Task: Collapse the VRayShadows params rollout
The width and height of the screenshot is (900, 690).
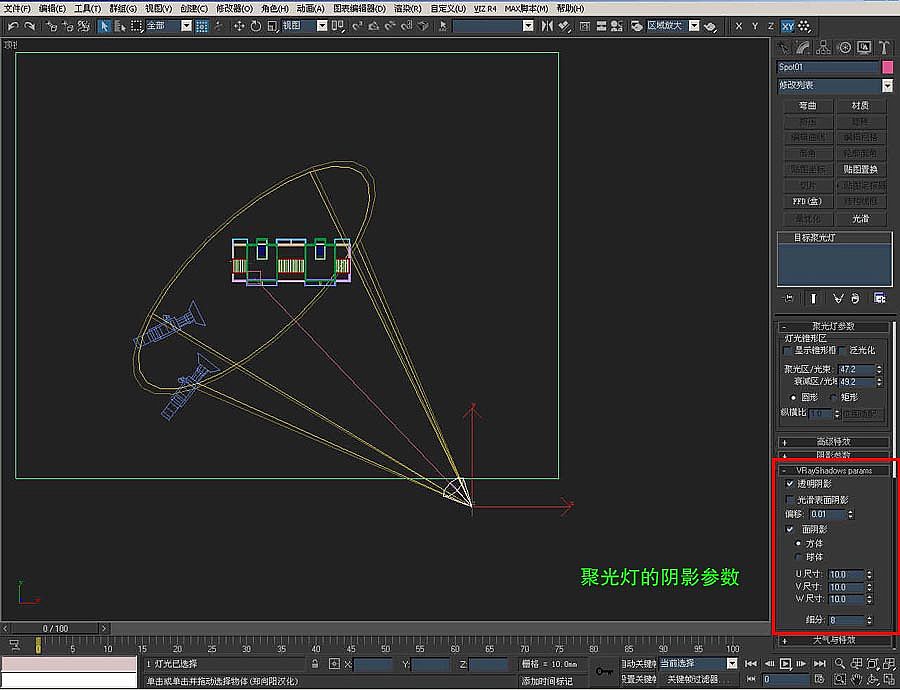Action: point(833,470)
